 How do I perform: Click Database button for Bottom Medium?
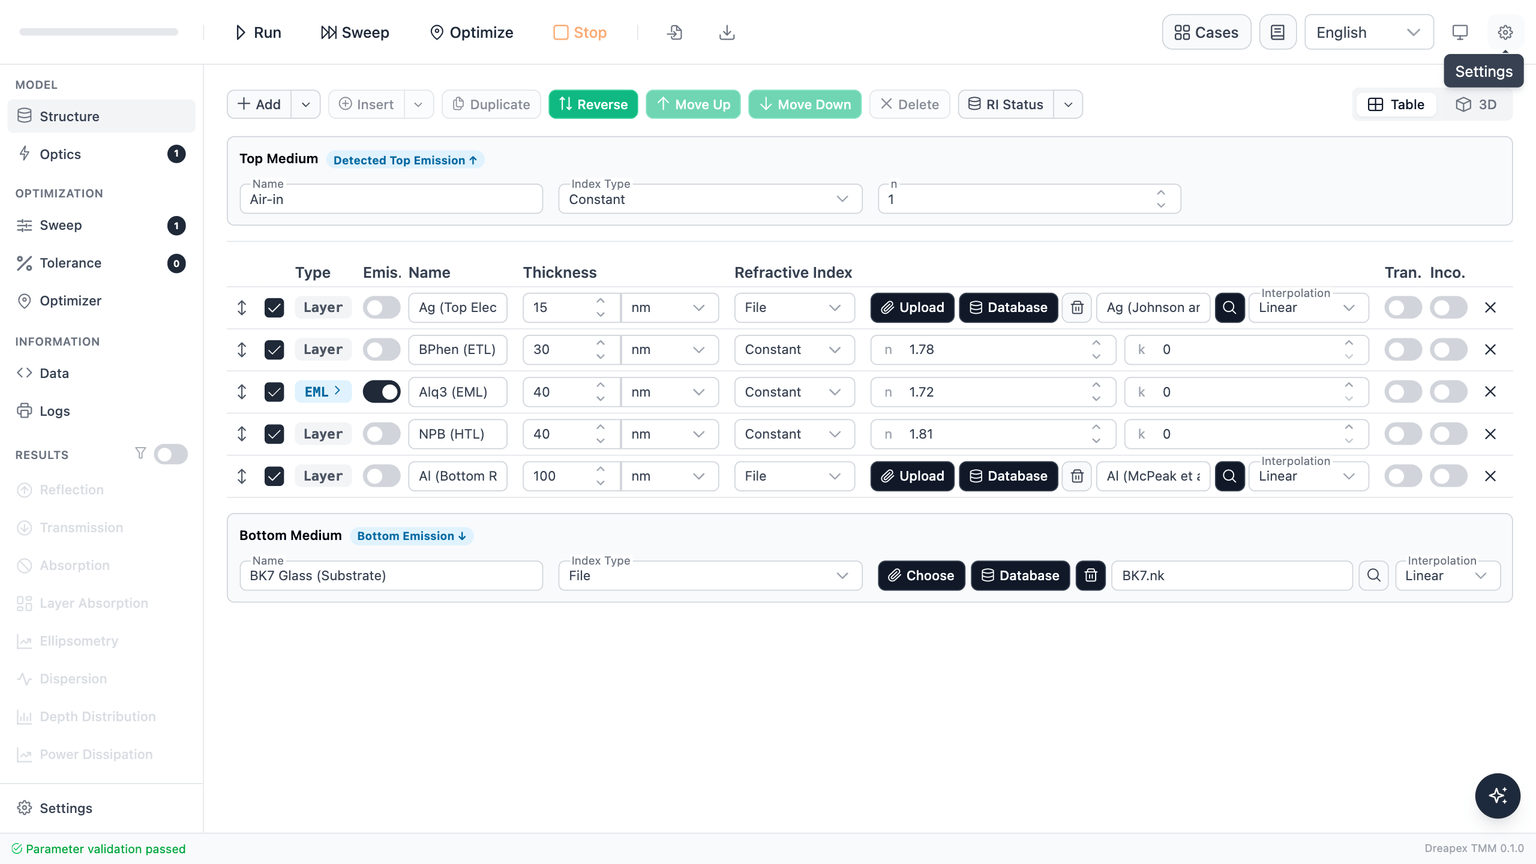tap(1020, 575)
